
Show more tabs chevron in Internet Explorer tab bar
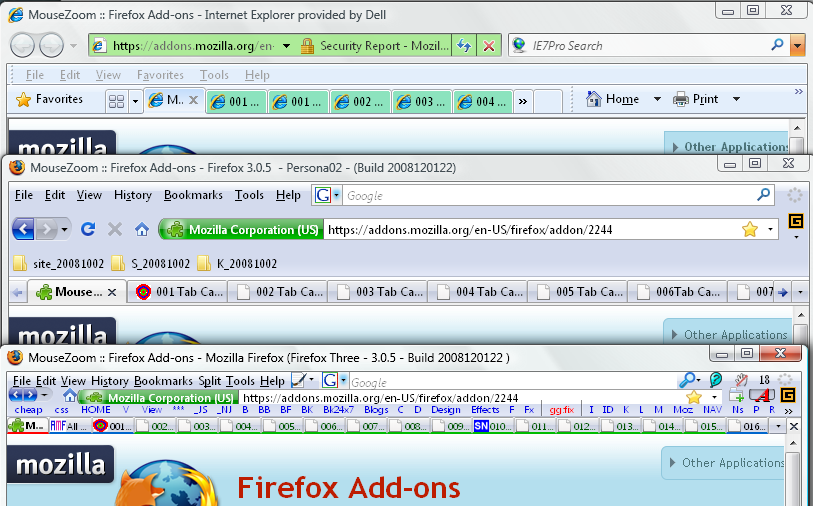(x=523, y=101)
